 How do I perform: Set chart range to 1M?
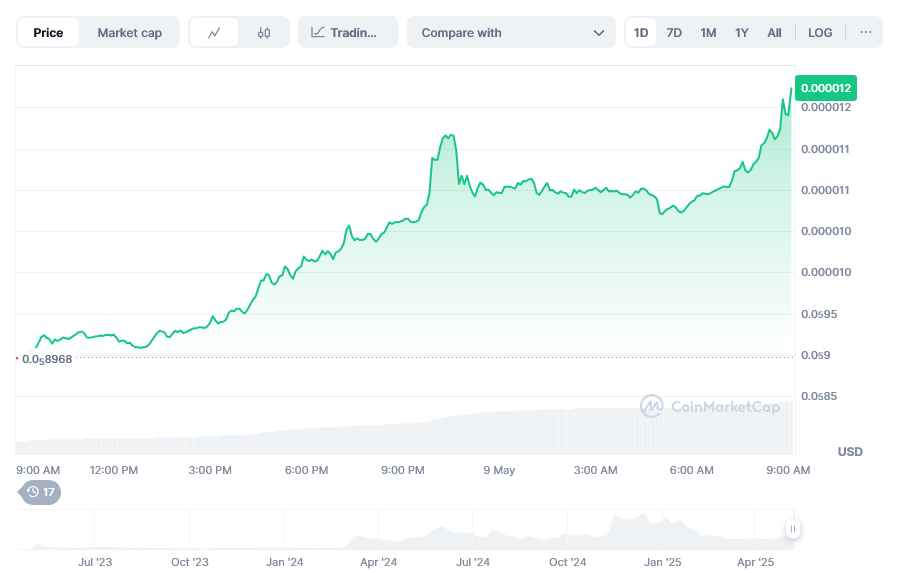tap(708, 33)
